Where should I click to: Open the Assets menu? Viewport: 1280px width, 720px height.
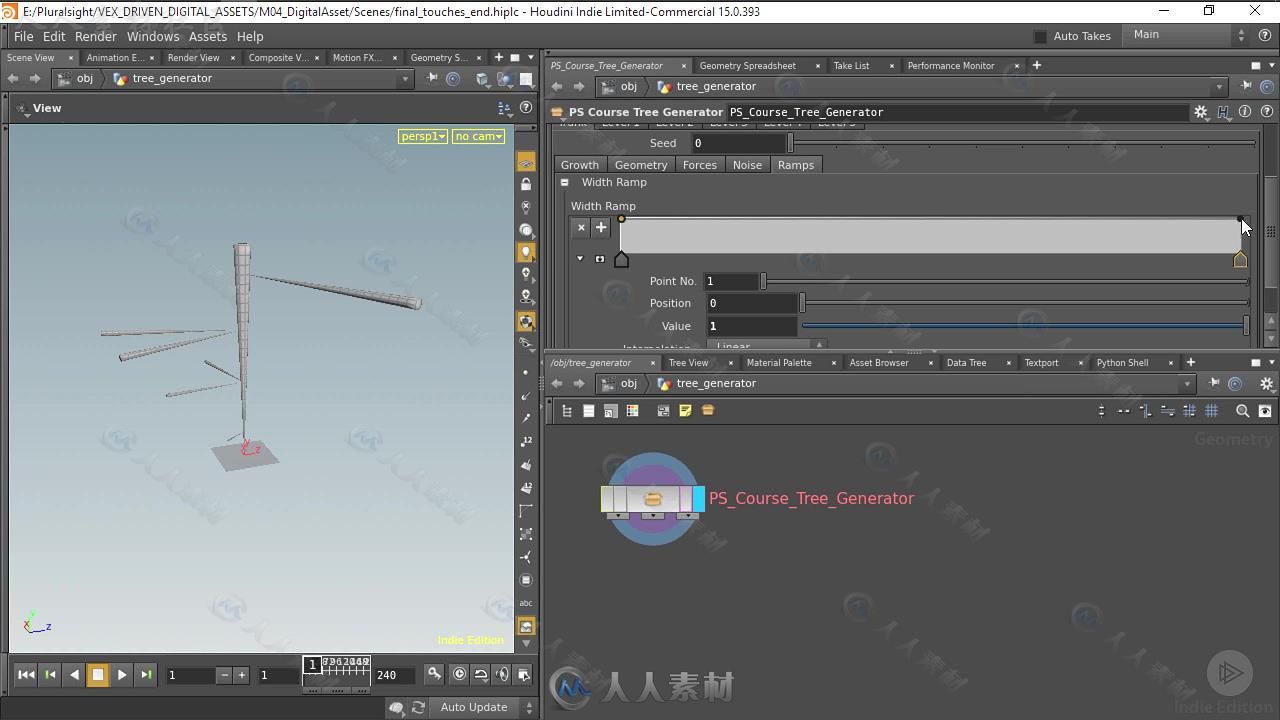point(208,36)
